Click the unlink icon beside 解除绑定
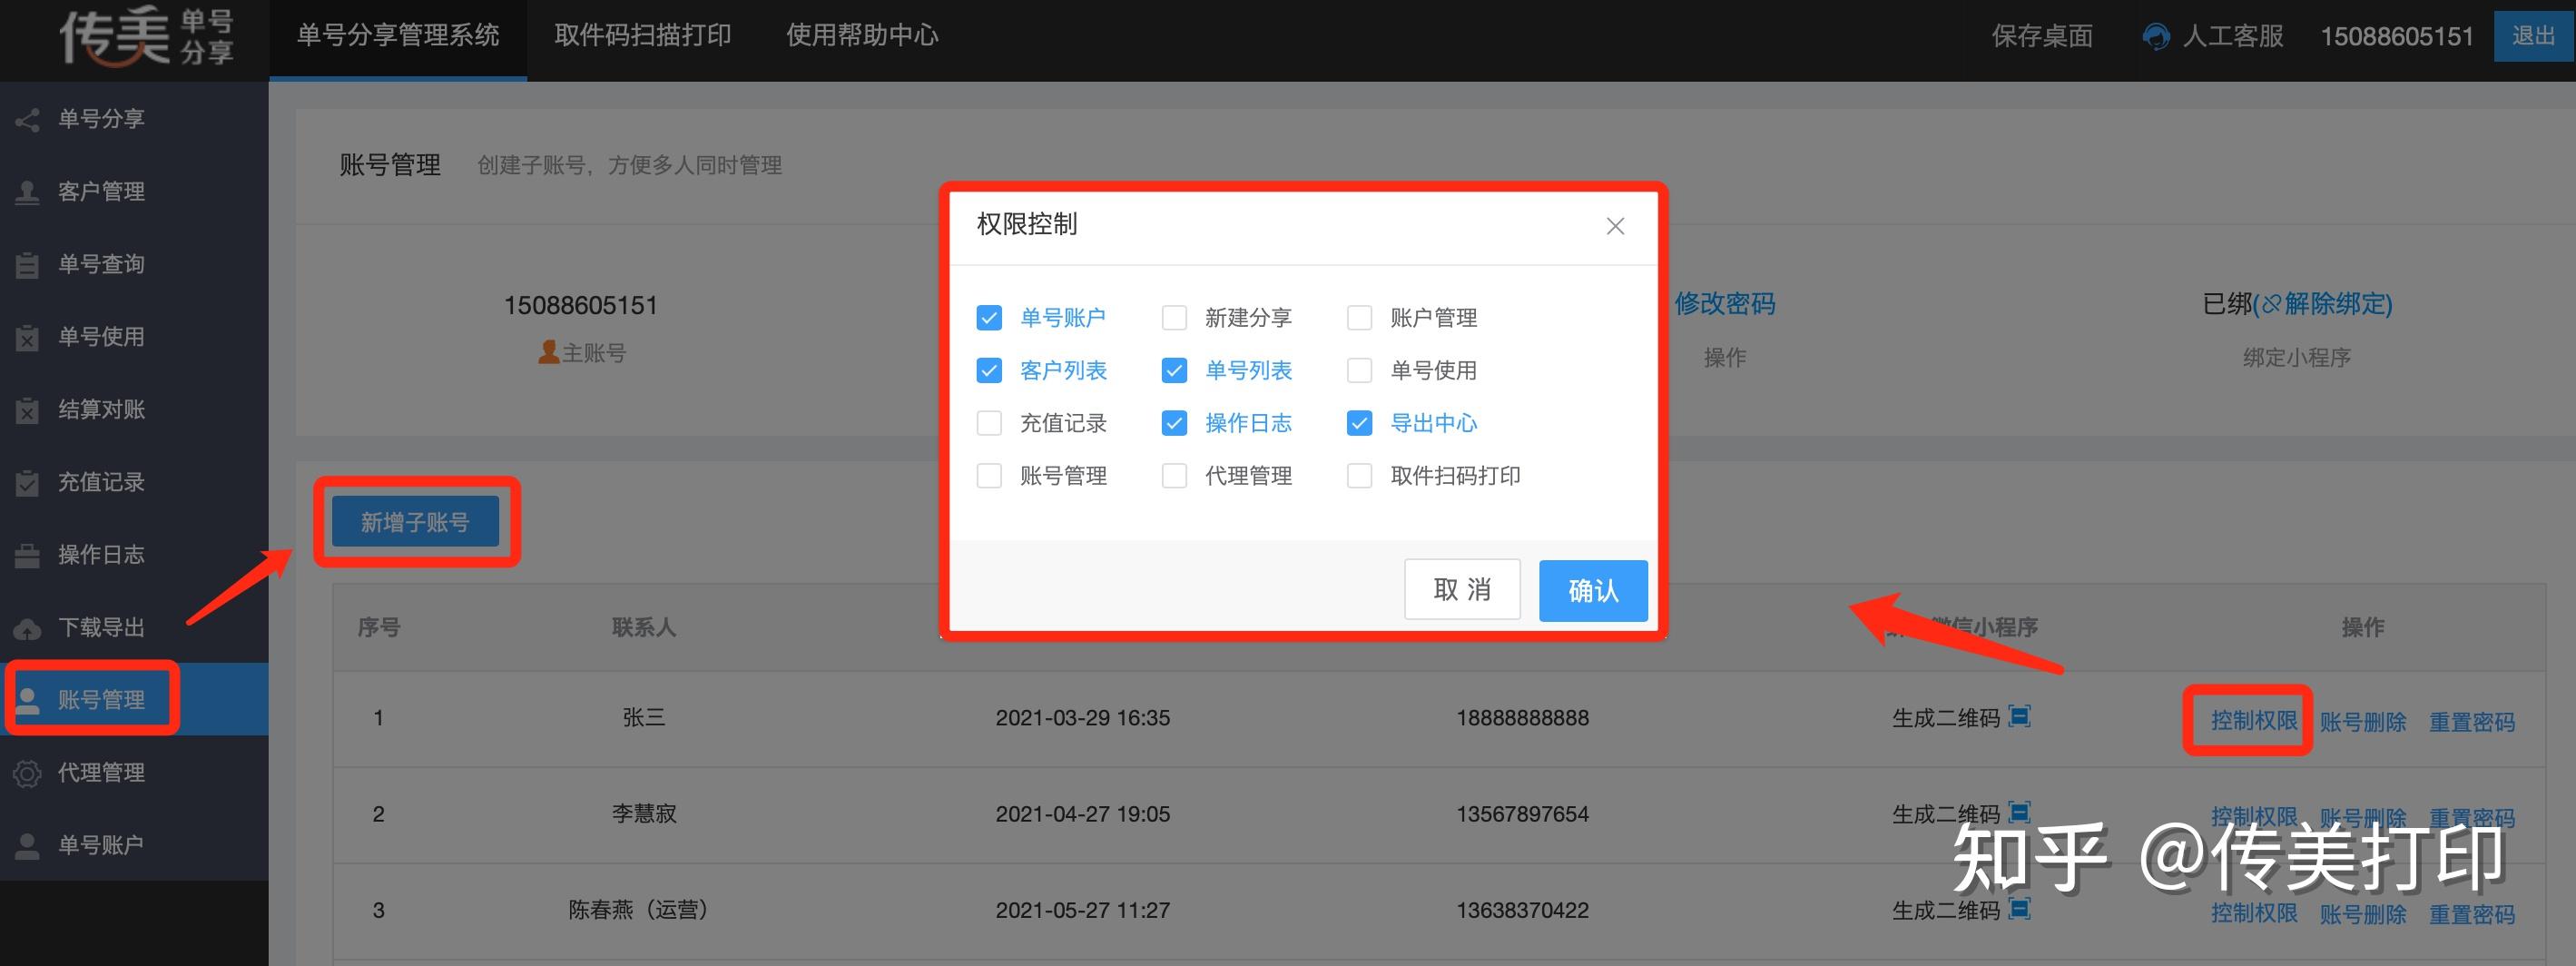This screenshot has height=966, width=2576. click(x=2271, y=304)
